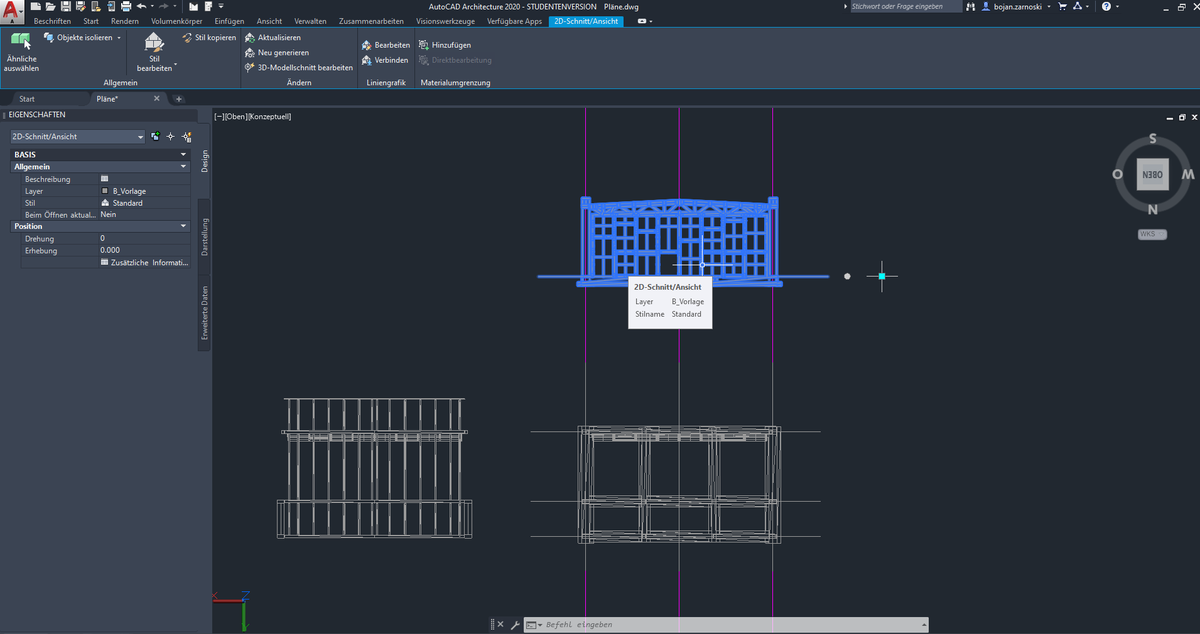Switch to the Start drawing tab
Viewport: 1200px width, 634px height.
[x=27, y=99]
